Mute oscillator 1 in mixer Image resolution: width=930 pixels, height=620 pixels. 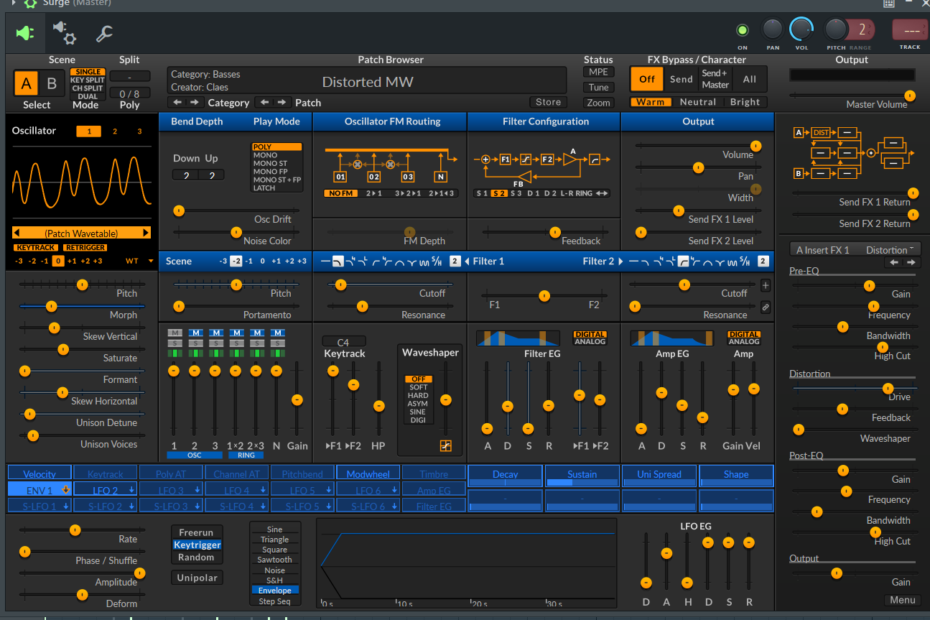point(174,333)
